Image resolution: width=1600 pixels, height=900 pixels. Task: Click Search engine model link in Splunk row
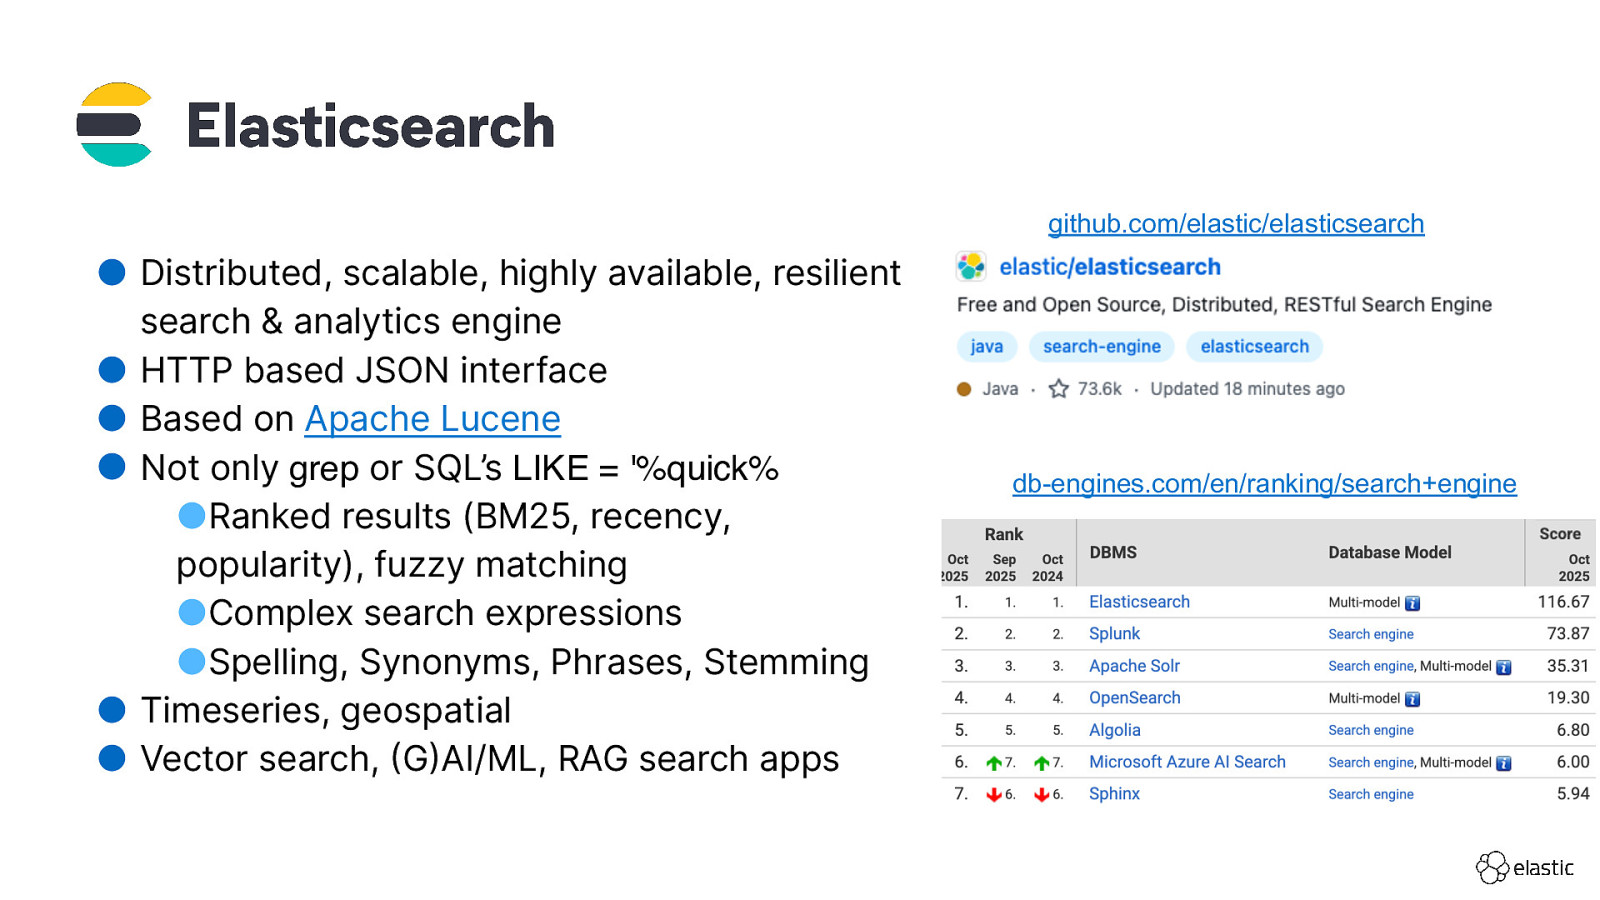click(1370, 634)
